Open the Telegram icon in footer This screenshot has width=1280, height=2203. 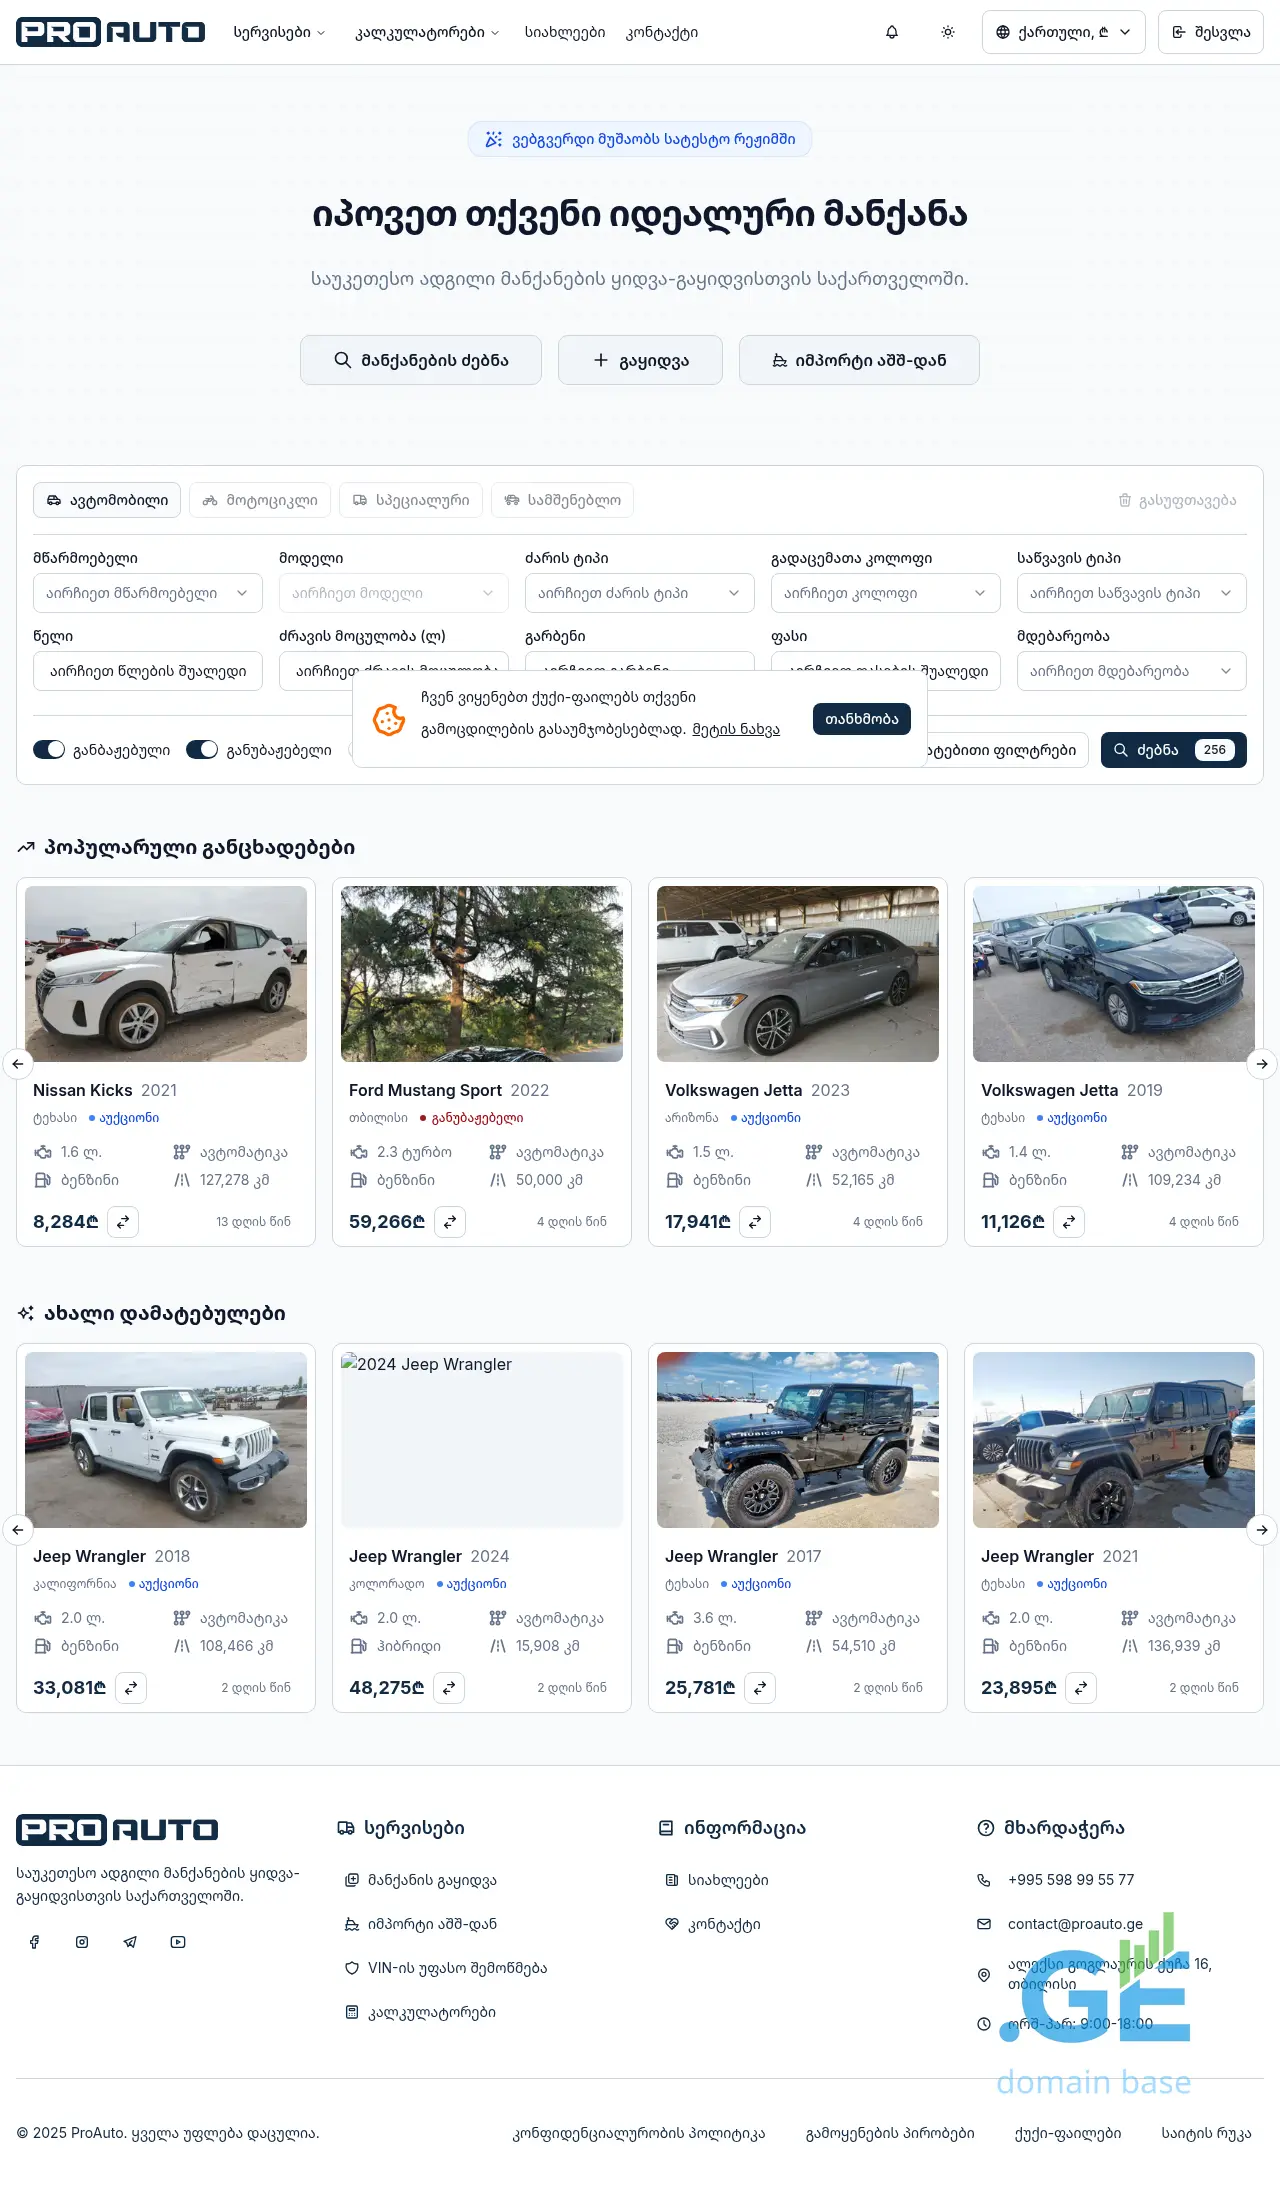point(130,1942)
